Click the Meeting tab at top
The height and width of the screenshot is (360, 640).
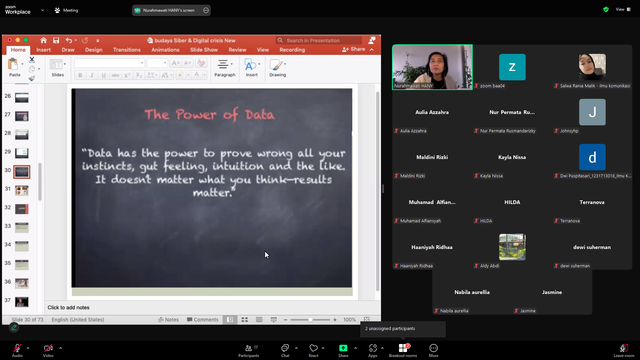(67, 10)
